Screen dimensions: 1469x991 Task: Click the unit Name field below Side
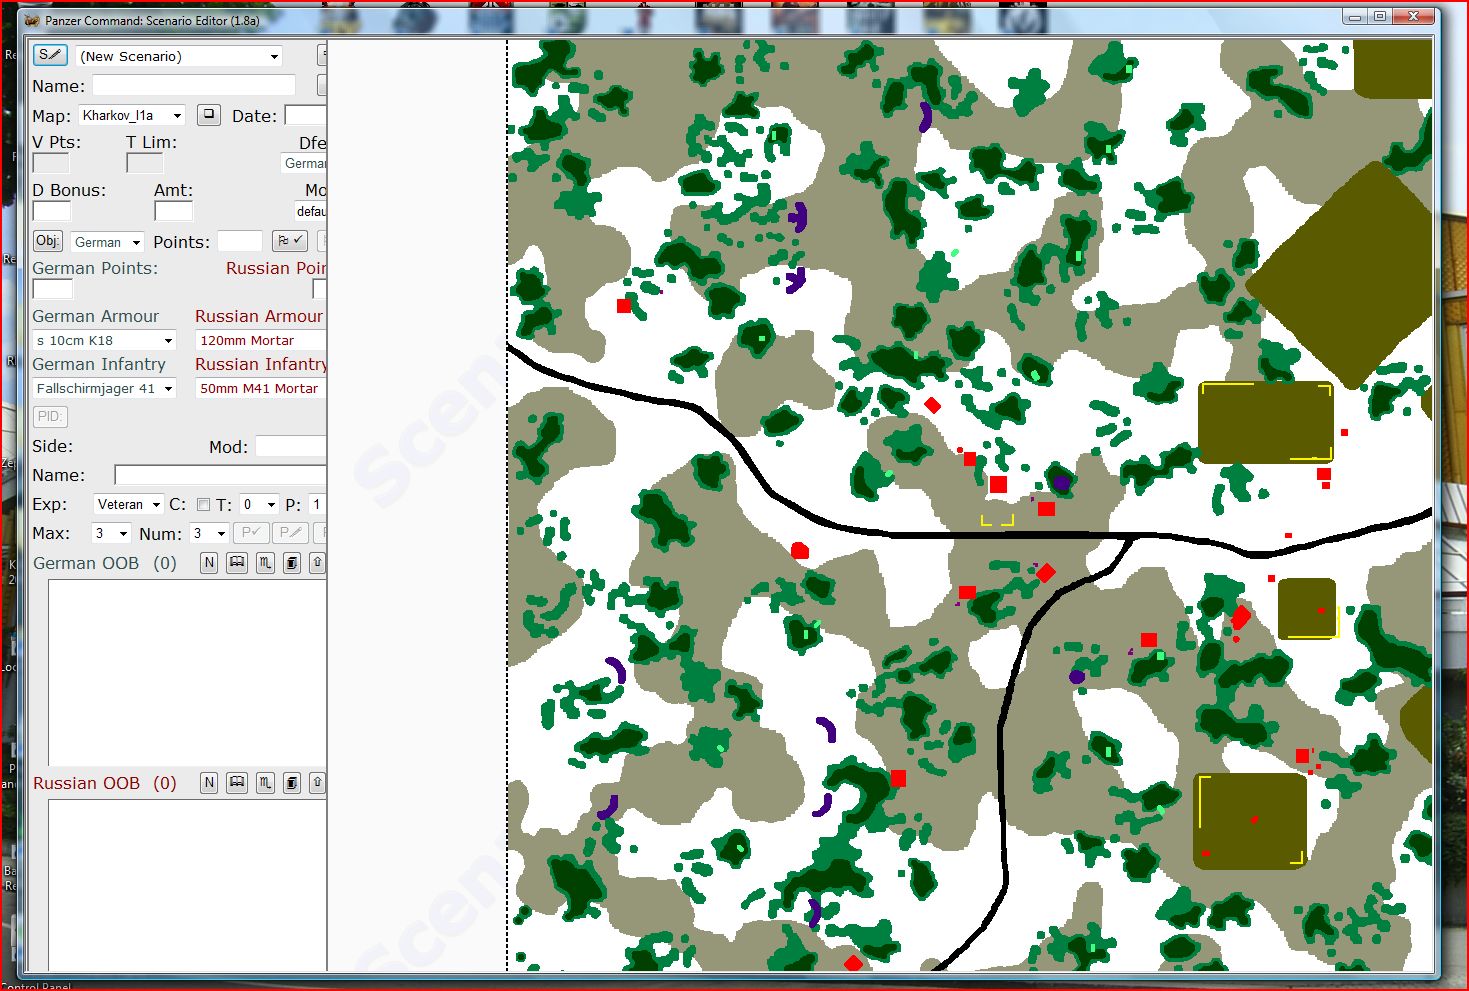(221, 475)
